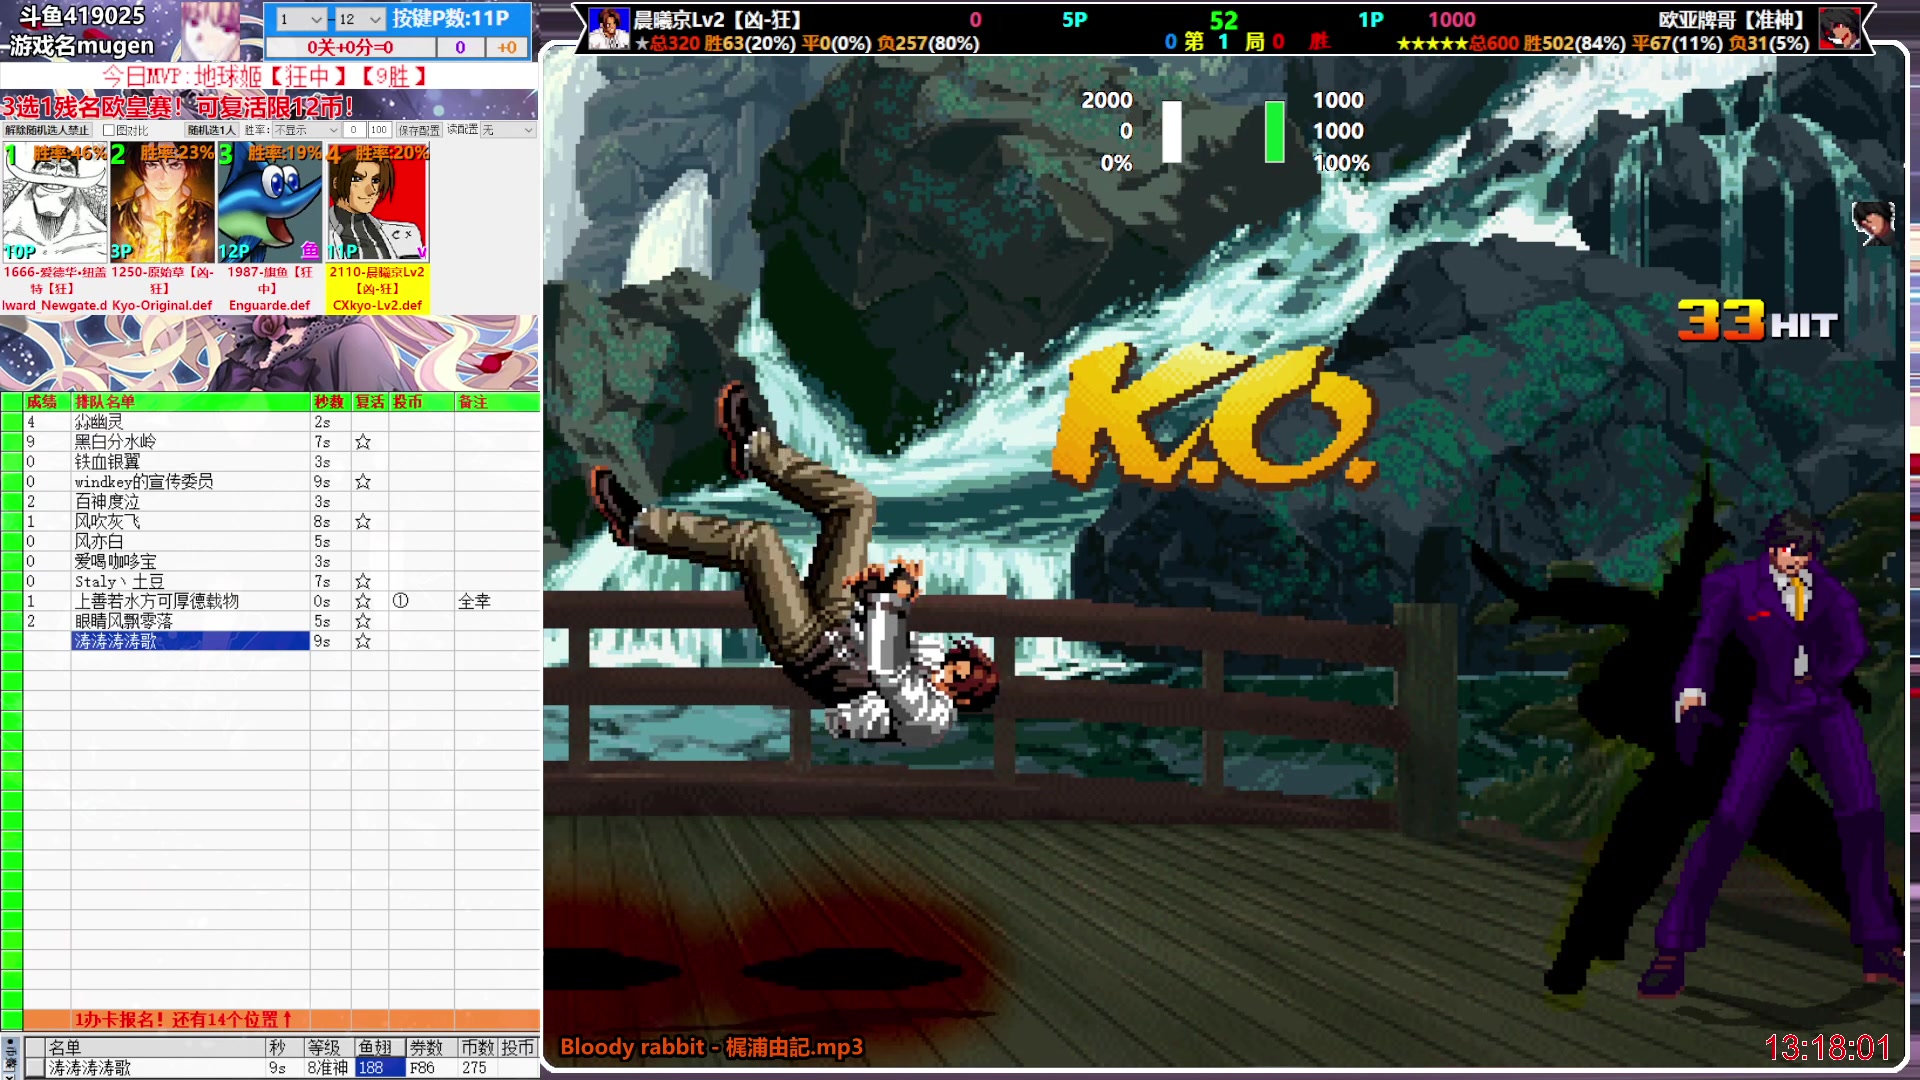Click the 成绩 column header
This screenshot has width=1920, height=1080.
(47, 402)
